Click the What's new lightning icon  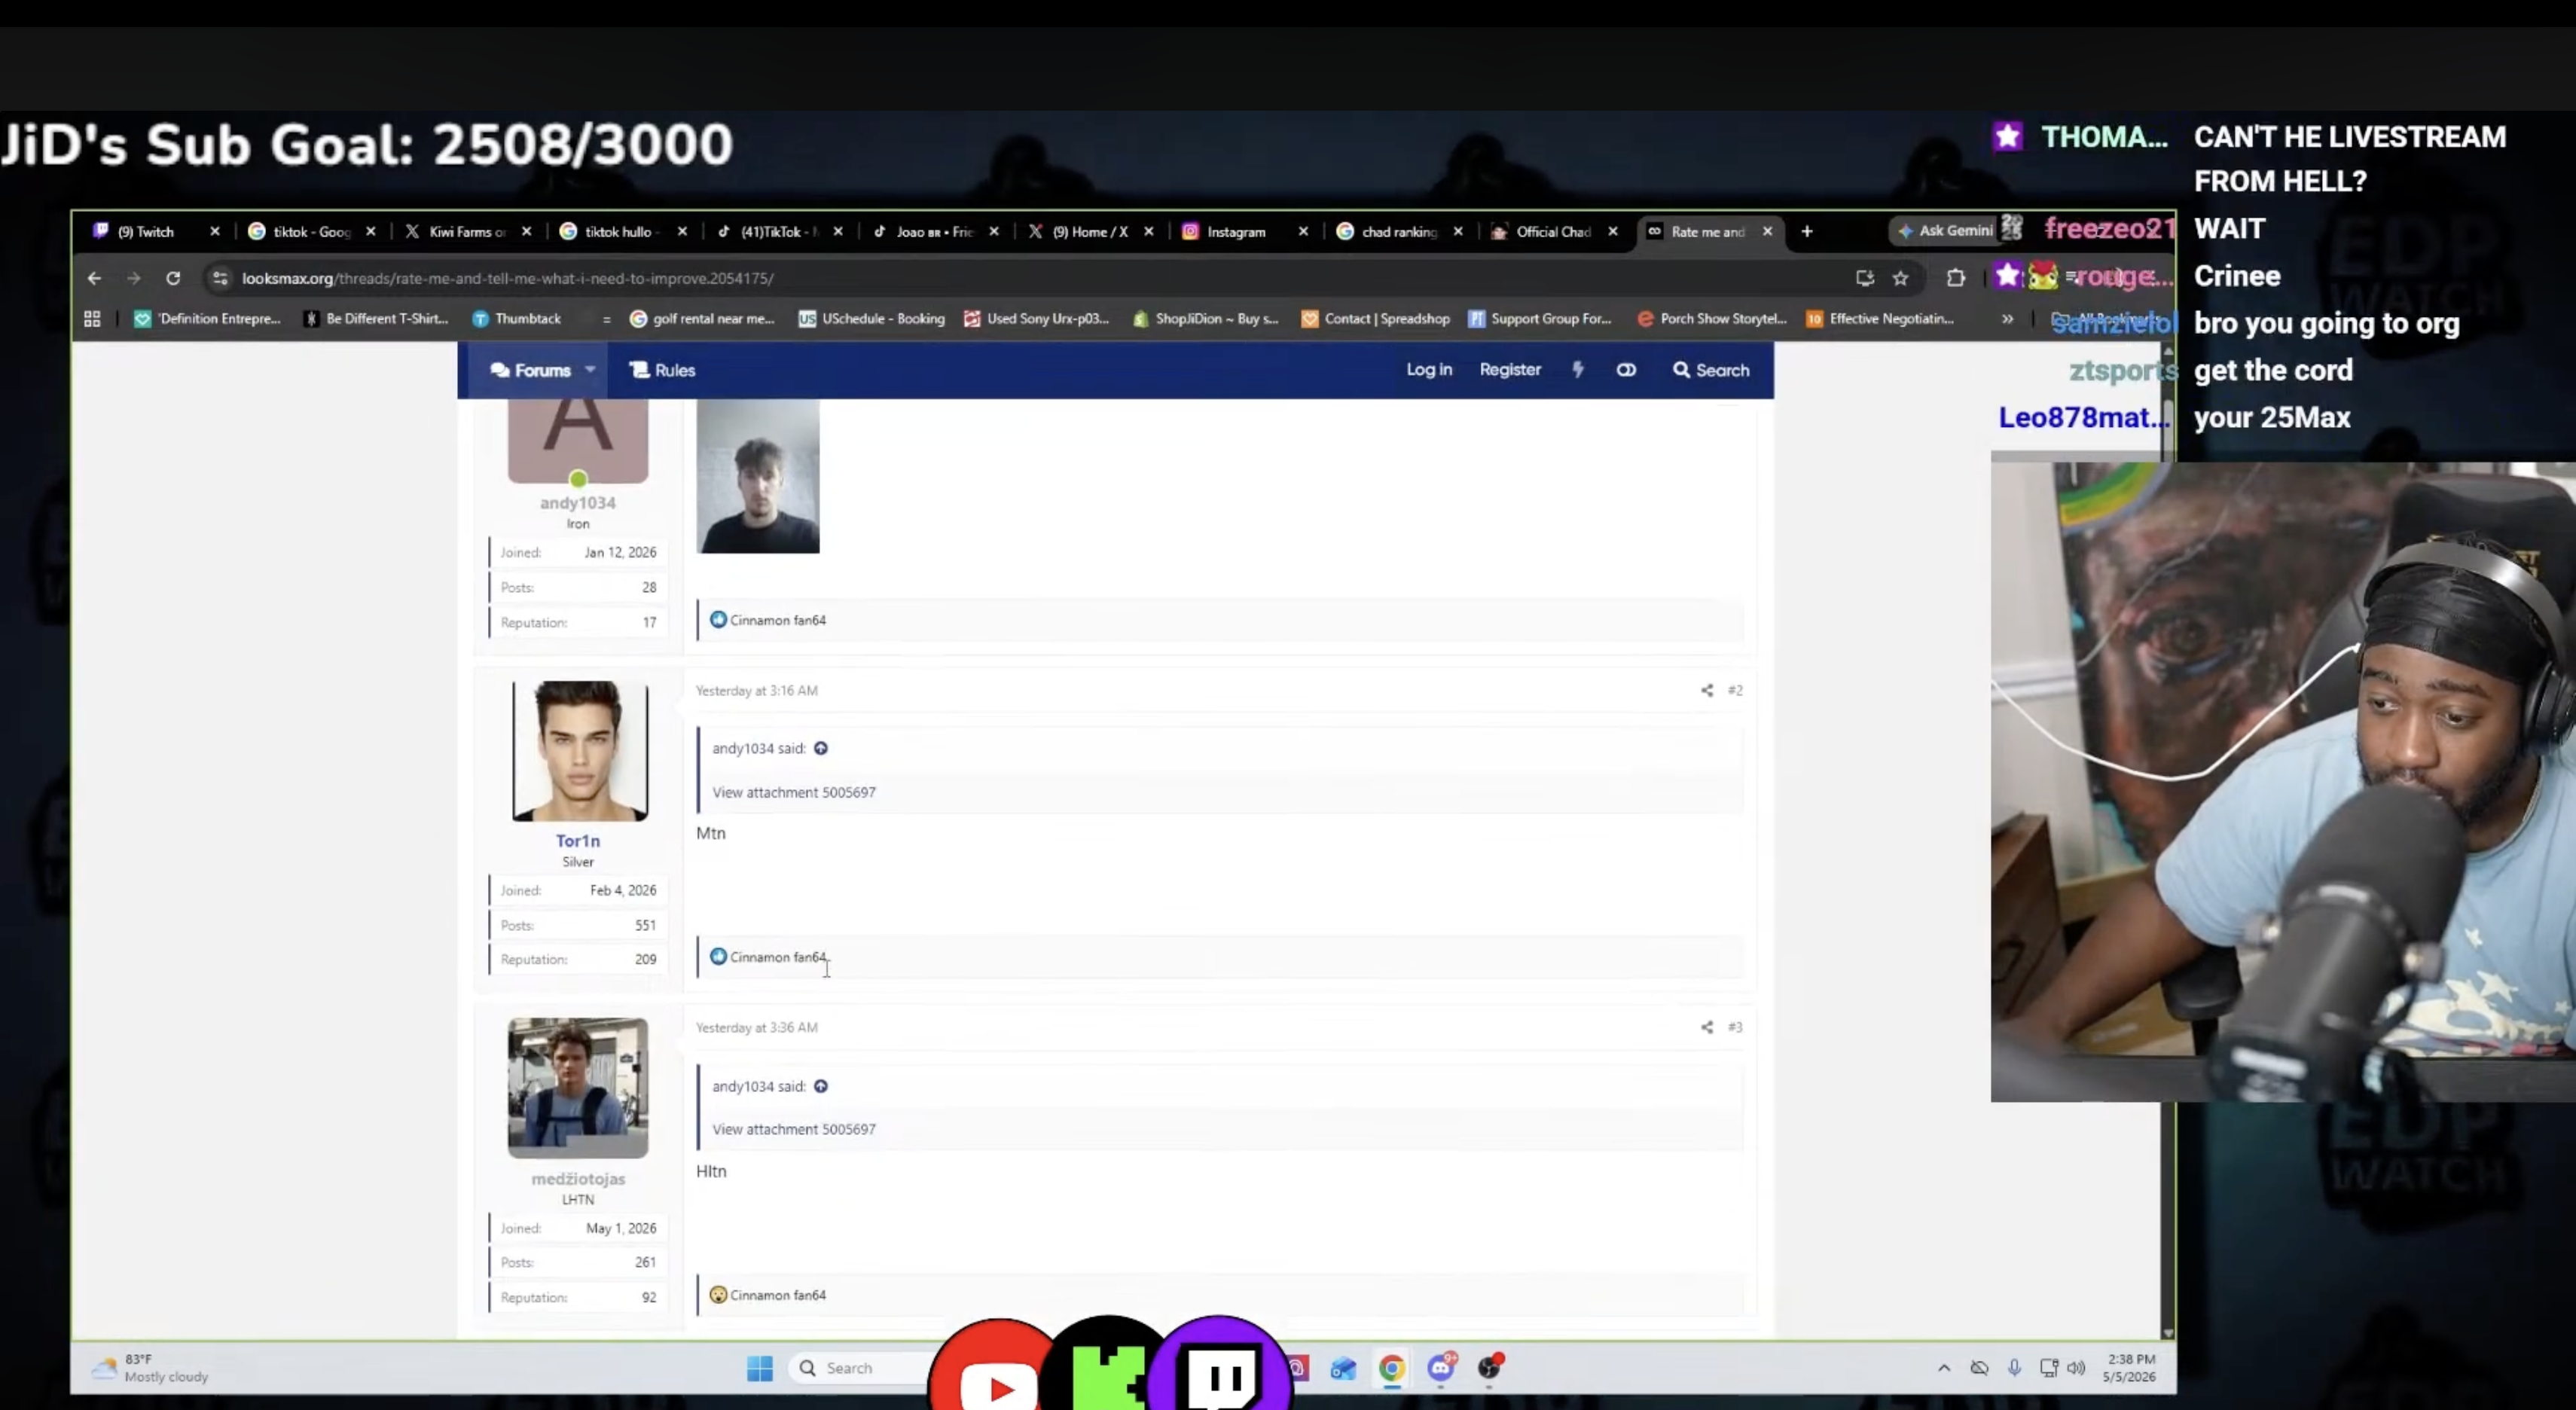pos(1578,370)
